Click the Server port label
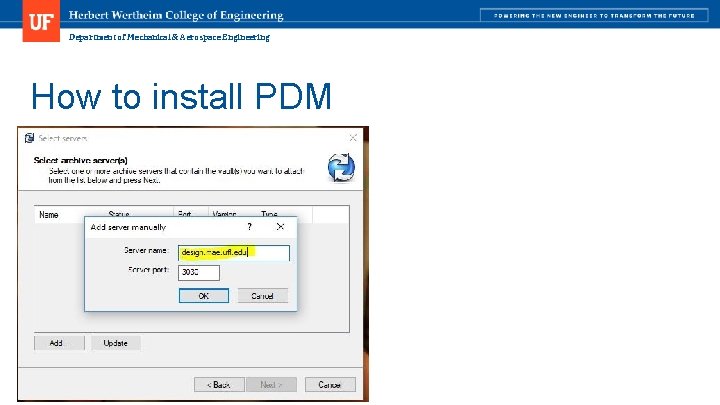The width and height of the screenshot is (720, 405). click(148, 270)
